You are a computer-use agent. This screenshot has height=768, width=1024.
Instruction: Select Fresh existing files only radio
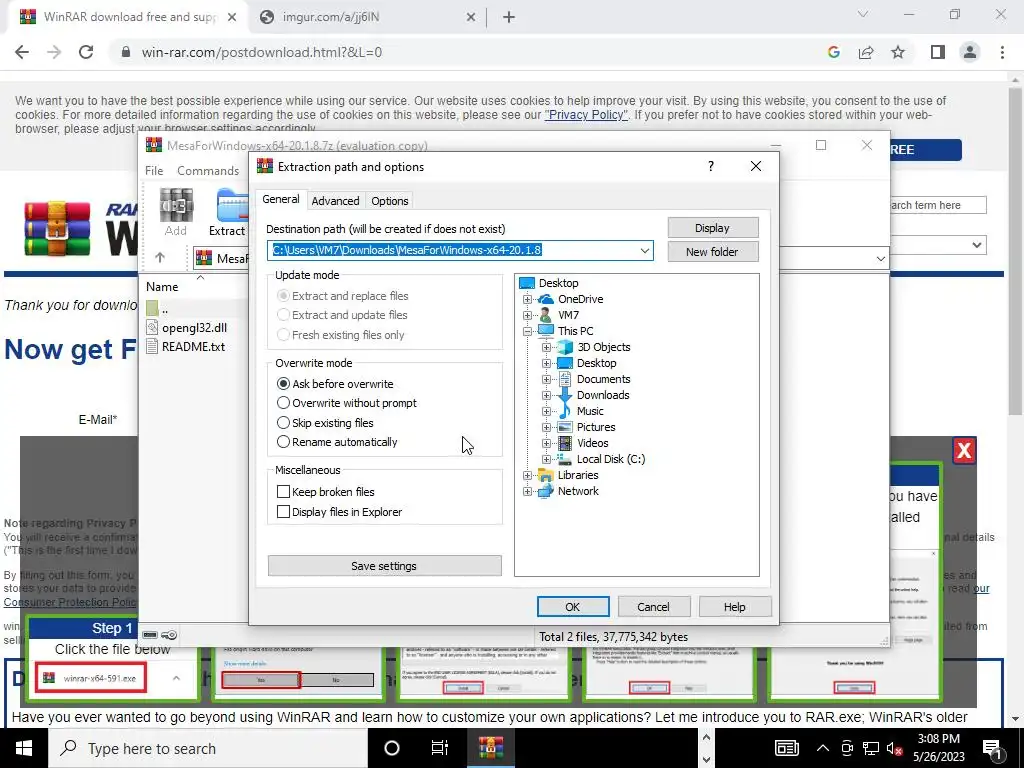283,334
